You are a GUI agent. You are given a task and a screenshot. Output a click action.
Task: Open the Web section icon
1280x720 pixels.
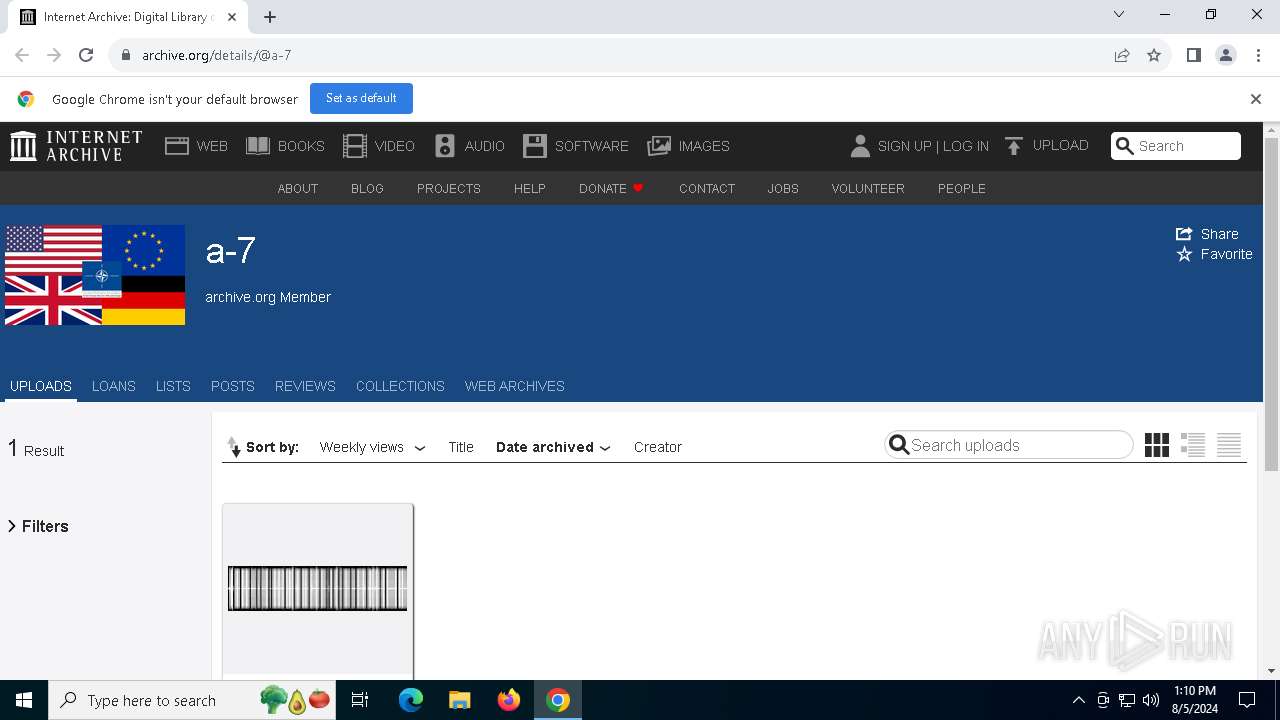pyautogui.click(x=177, y=146)
